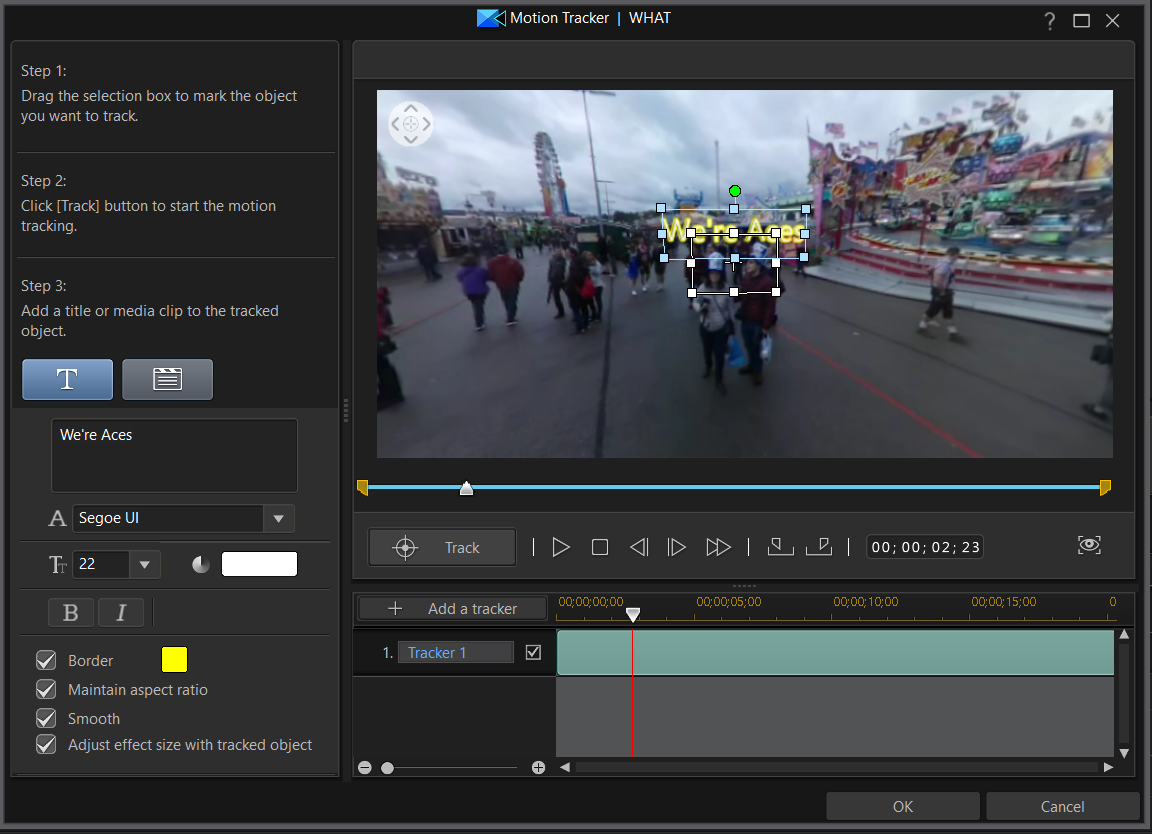
Task: Enable the Border option
Action: click(x=45, y=659)
